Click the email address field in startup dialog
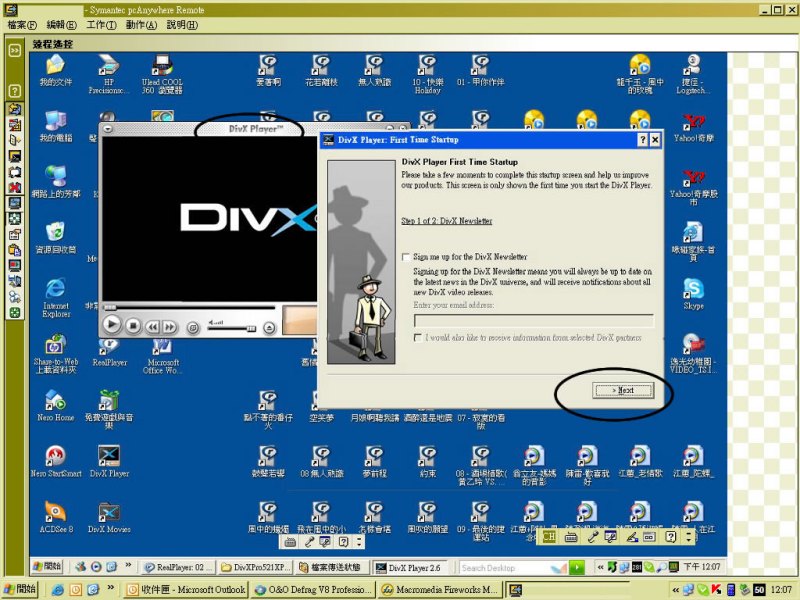Viewport: 800px width, 600px height. (x=534, y=321)
